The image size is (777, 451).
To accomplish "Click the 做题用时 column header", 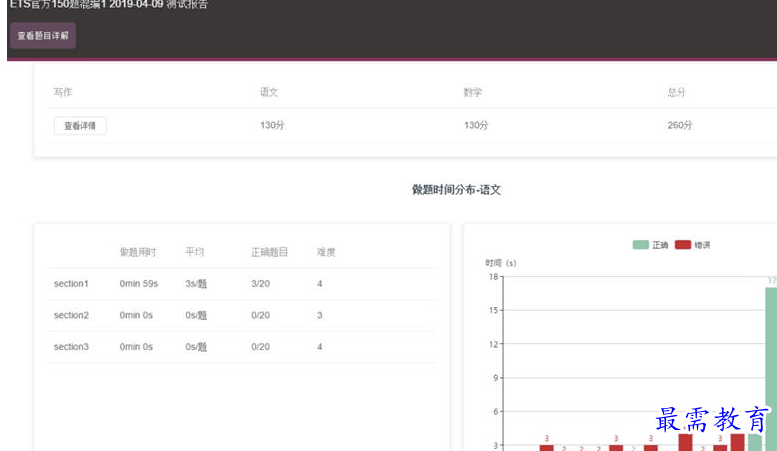I will point(138,252).
